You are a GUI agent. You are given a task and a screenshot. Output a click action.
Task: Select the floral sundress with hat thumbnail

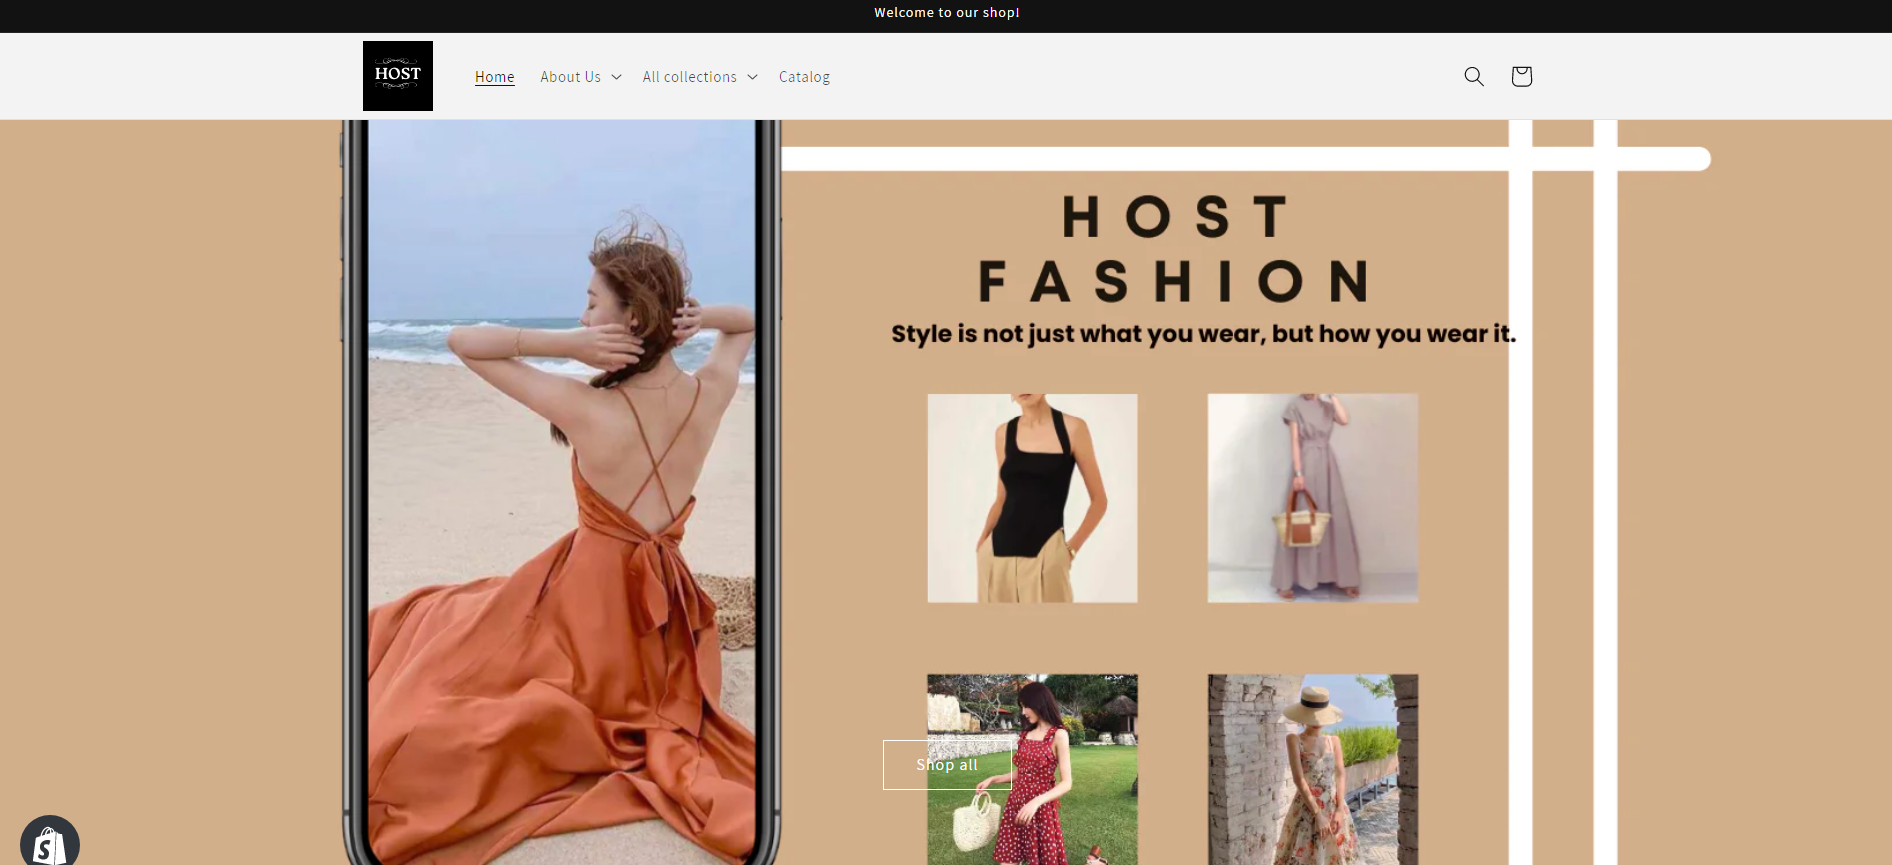1312,770
